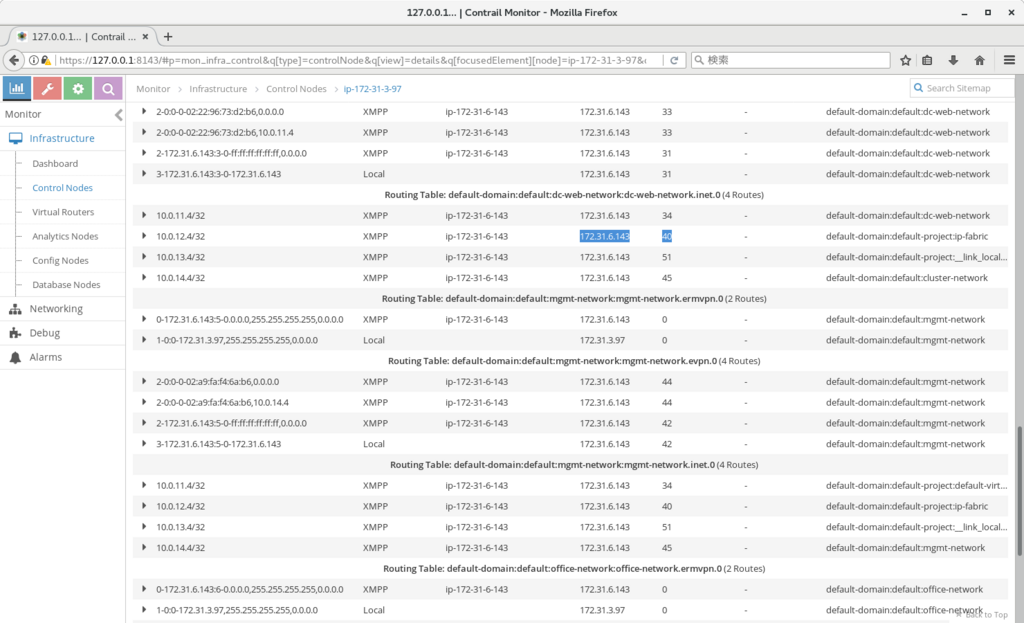Click the Infrastructure monitor icon in the sidebar

point(16,138)
